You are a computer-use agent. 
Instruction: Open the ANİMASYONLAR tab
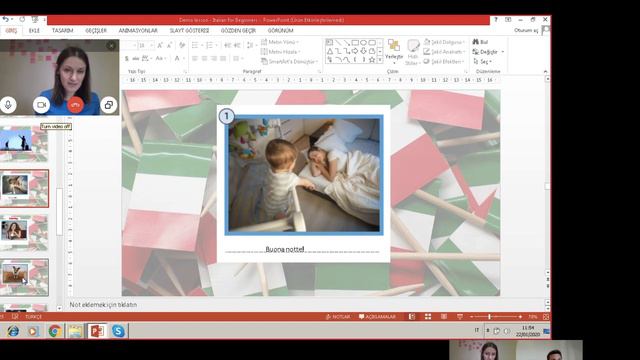click(x=138, y=31)
